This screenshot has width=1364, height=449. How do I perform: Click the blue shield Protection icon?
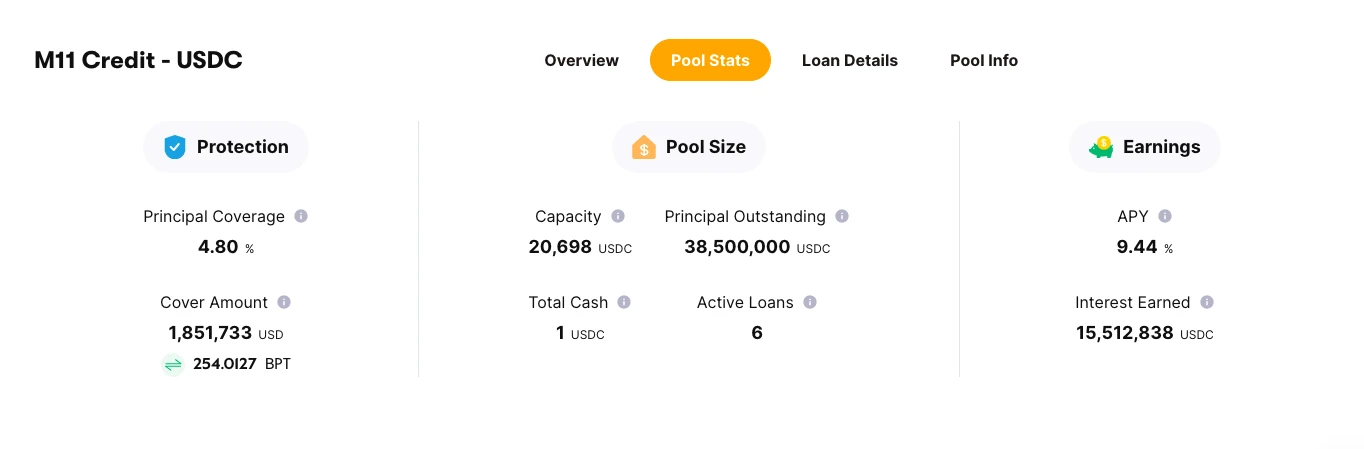pos(175,147)
